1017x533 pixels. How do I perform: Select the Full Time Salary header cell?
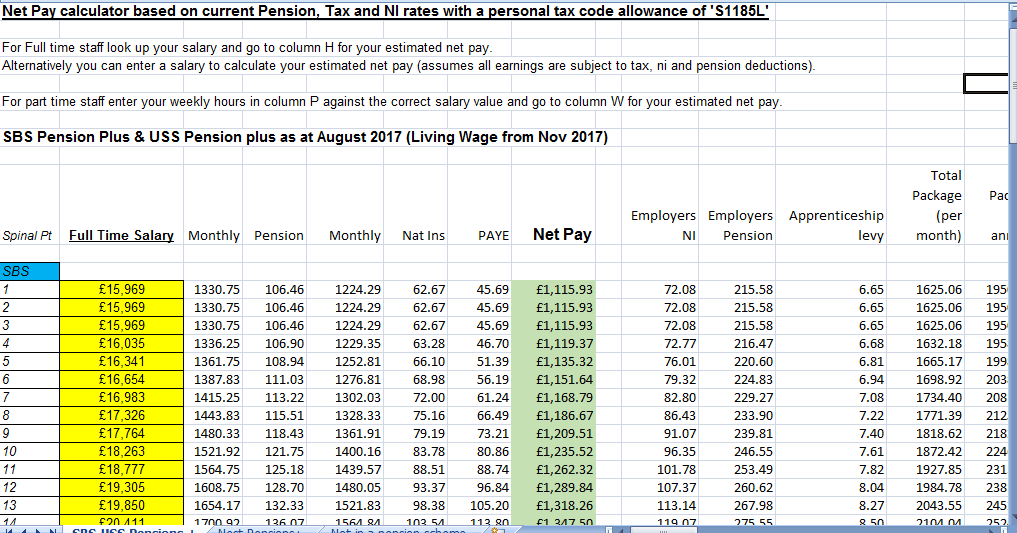click(x=121, y=235)
